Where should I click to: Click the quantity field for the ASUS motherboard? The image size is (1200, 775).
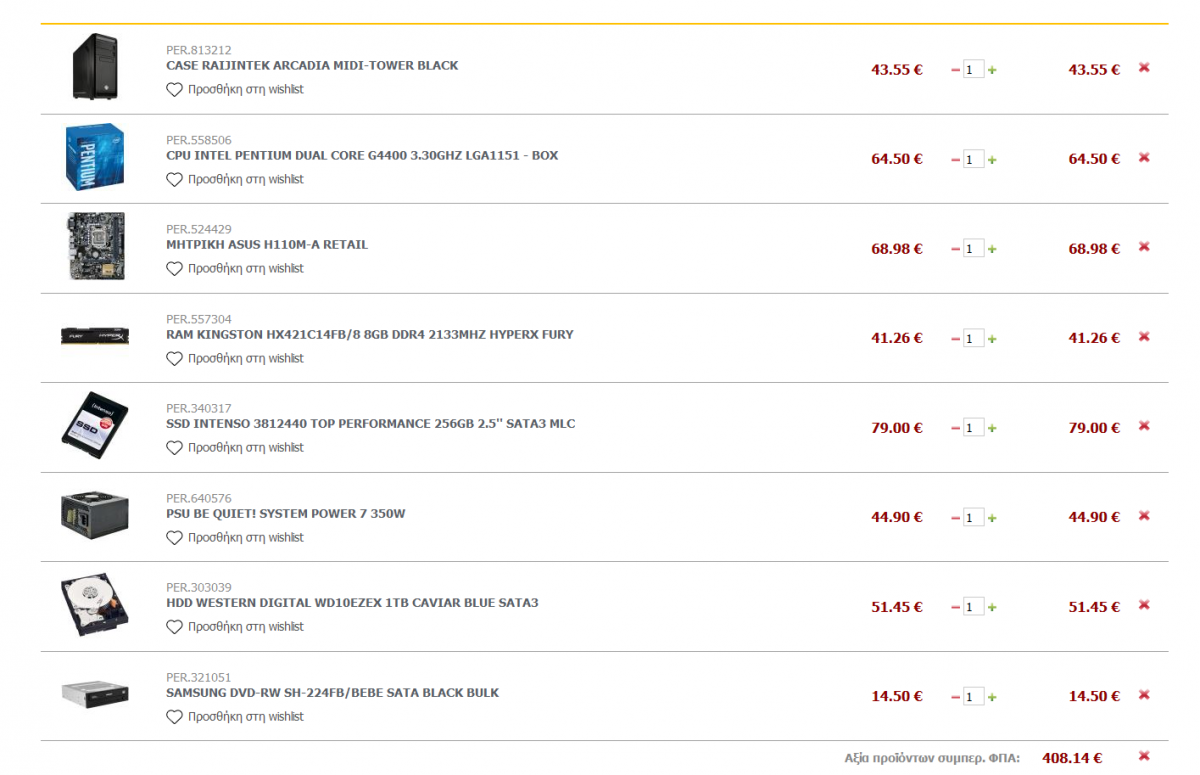[974, 249]
